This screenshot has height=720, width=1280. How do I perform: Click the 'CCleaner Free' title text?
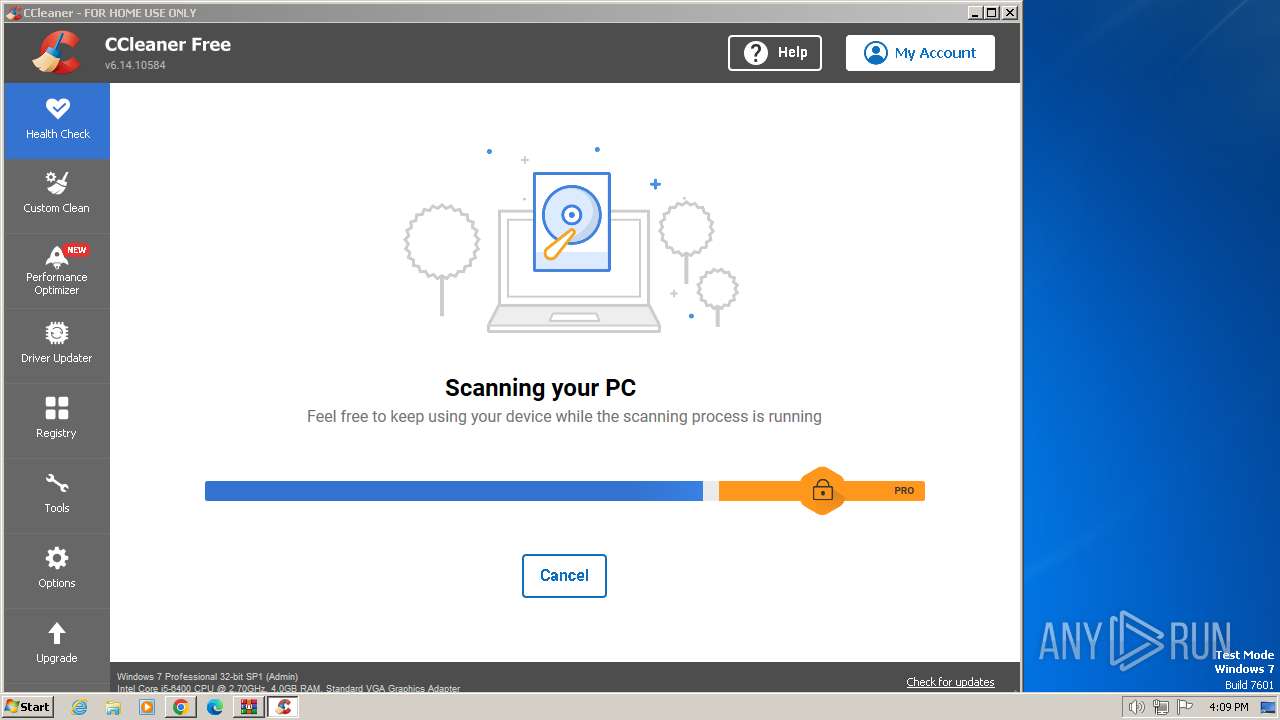coord(168,44)
